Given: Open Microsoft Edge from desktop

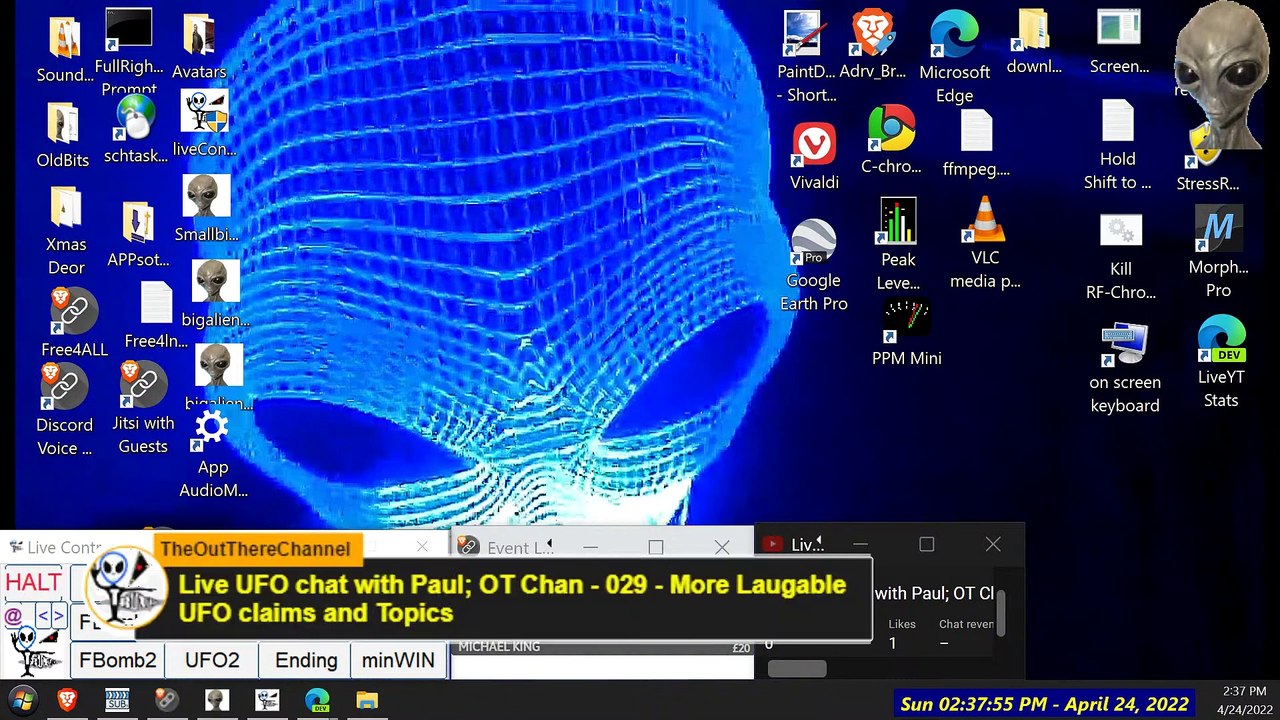Looking at the screenshot, I should (954, 58).
